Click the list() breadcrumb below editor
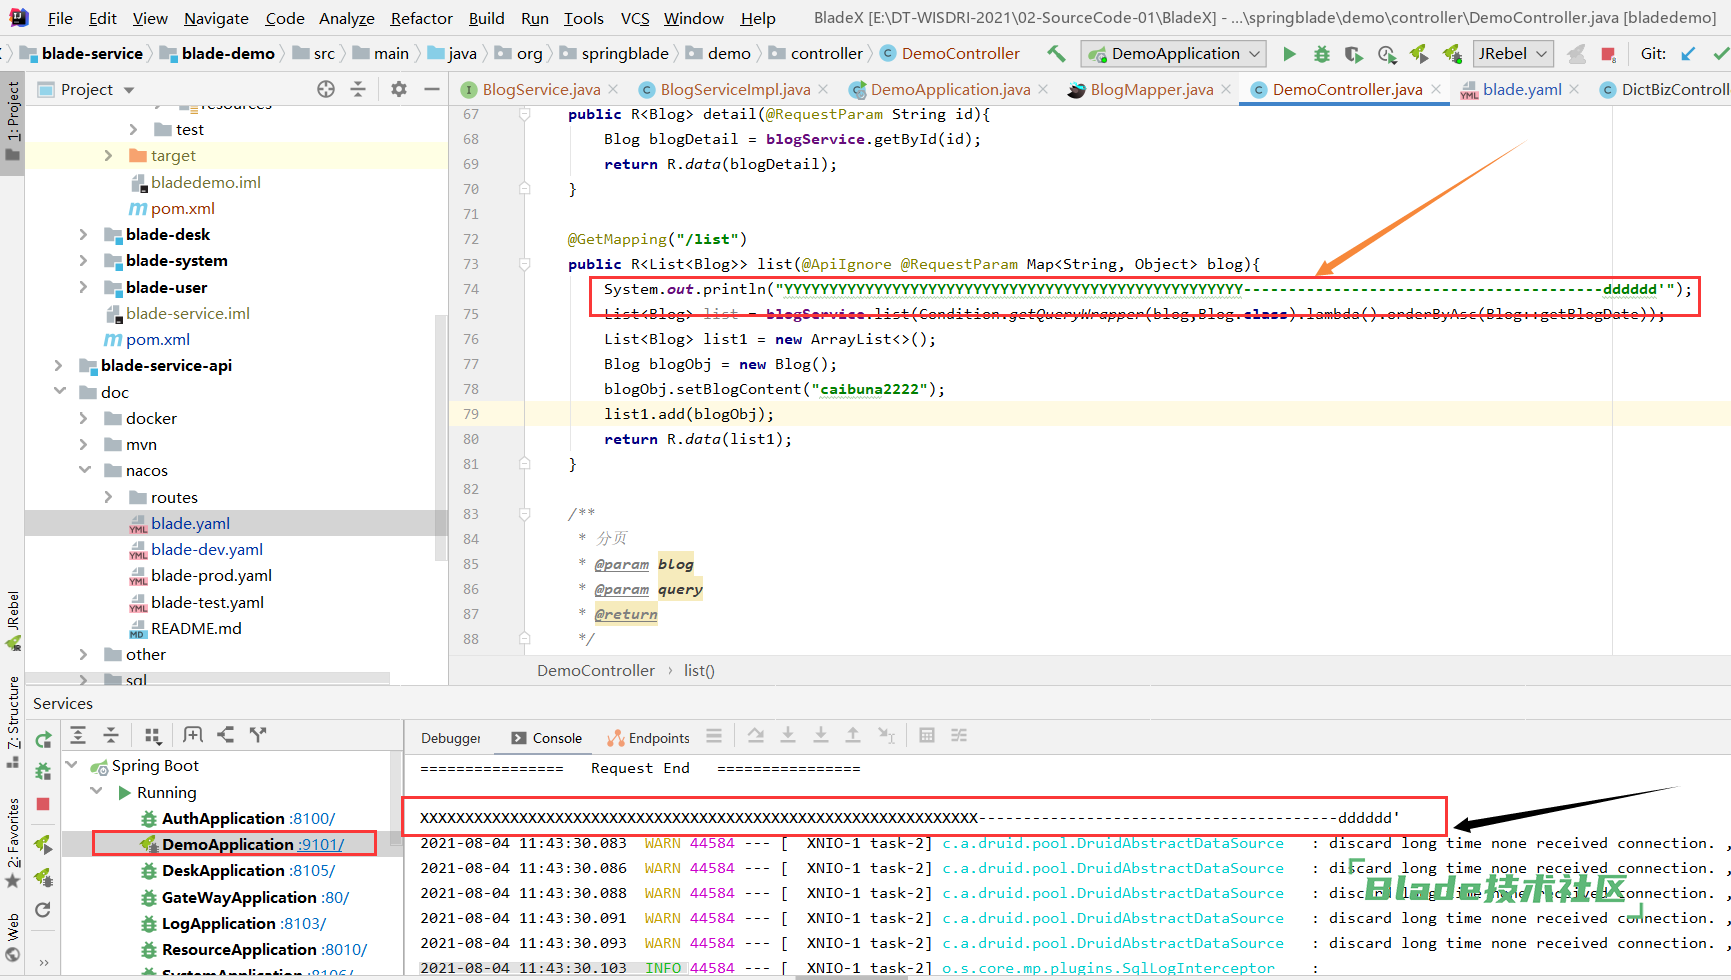 pos(699,670)
